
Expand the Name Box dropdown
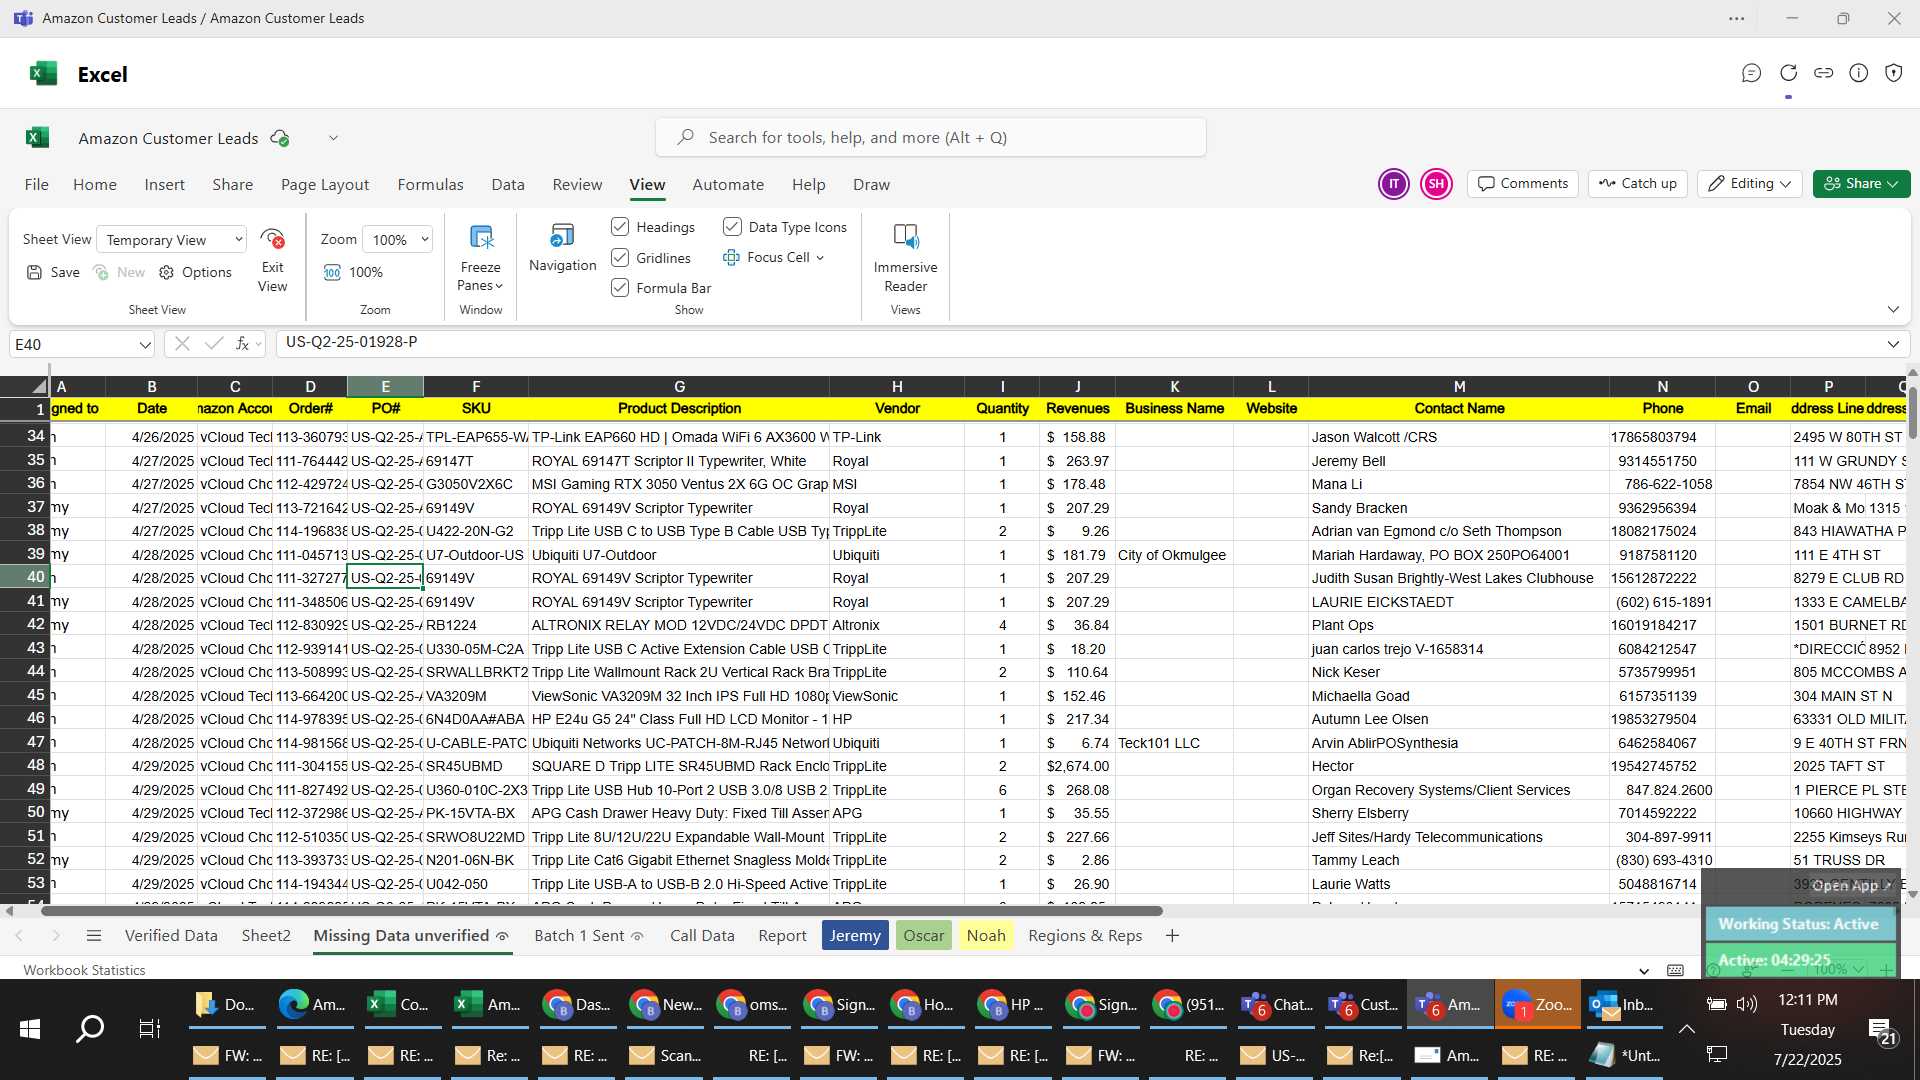pos(145,345)
